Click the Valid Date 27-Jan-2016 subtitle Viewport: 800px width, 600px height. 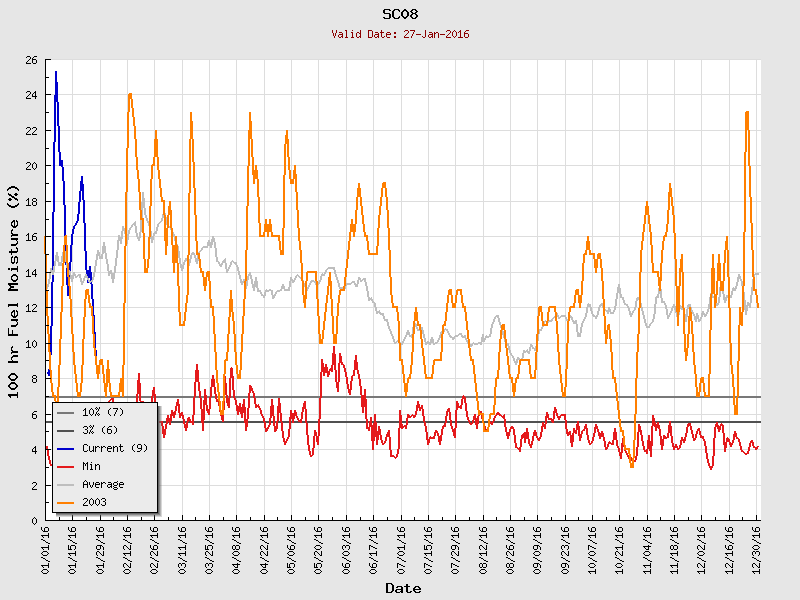click(400, 34)
